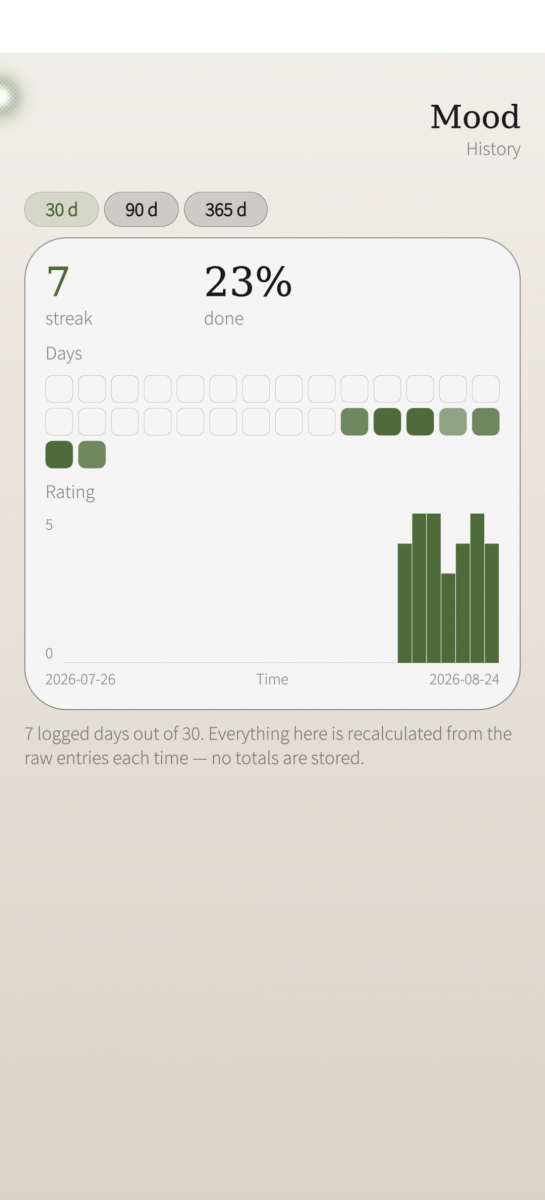Tap the Rating section label
Screen dimensions: 545x1200
point(70,492)
